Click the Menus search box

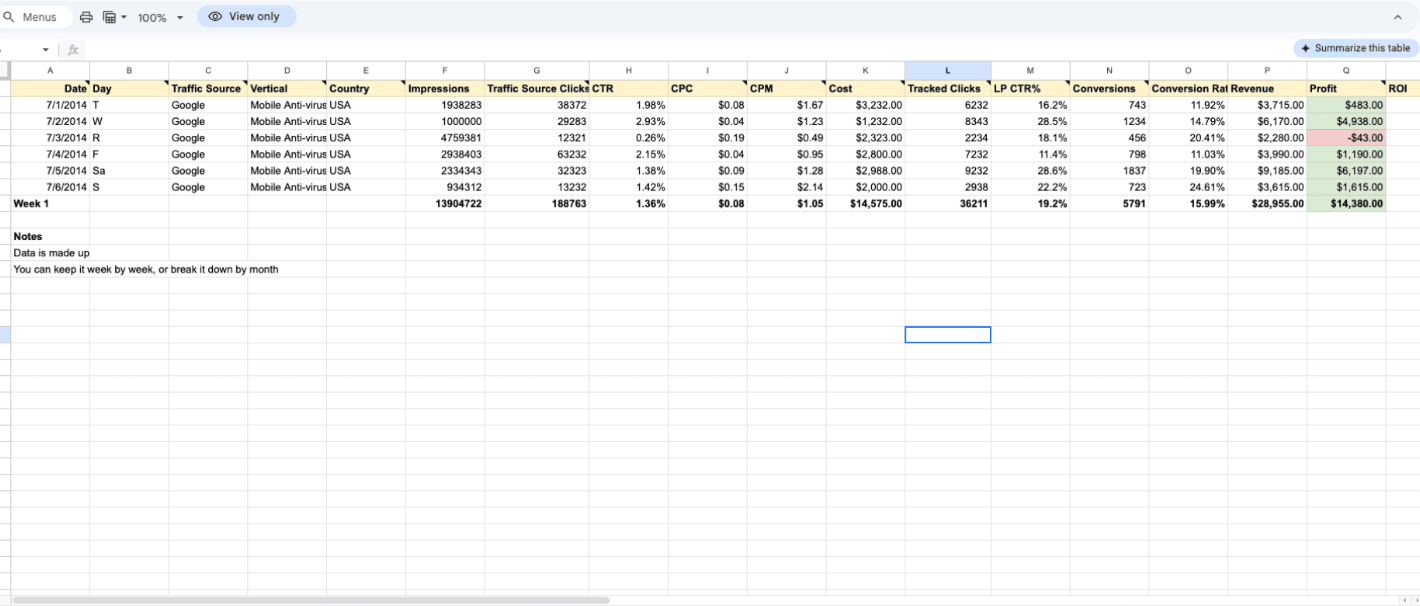(36, 17)
